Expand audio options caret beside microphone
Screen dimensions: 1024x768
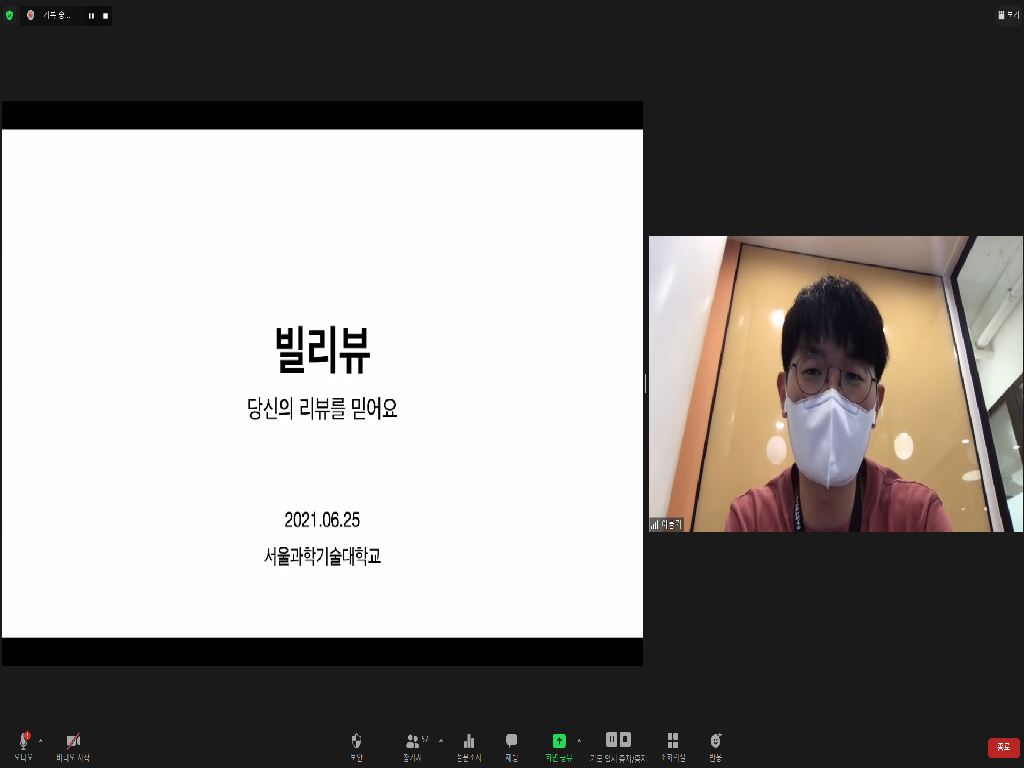click(40, 741)
